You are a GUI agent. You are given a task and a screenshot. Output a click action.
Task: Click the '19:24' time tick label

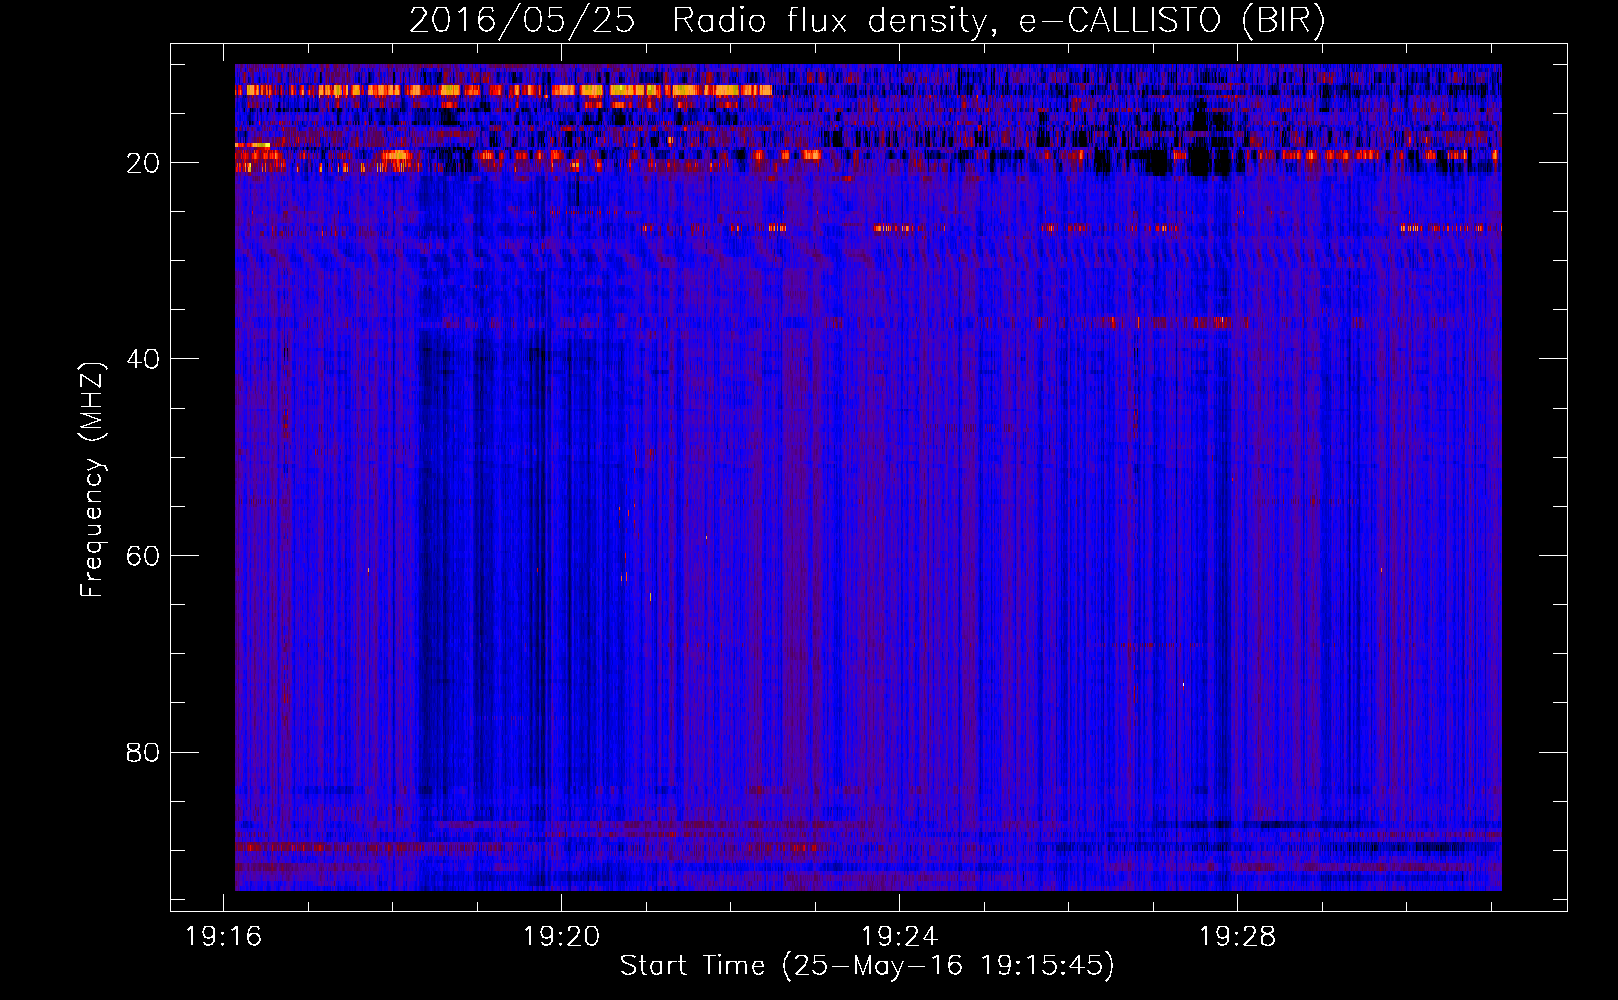pyautogui.click(x=900, y=937)
